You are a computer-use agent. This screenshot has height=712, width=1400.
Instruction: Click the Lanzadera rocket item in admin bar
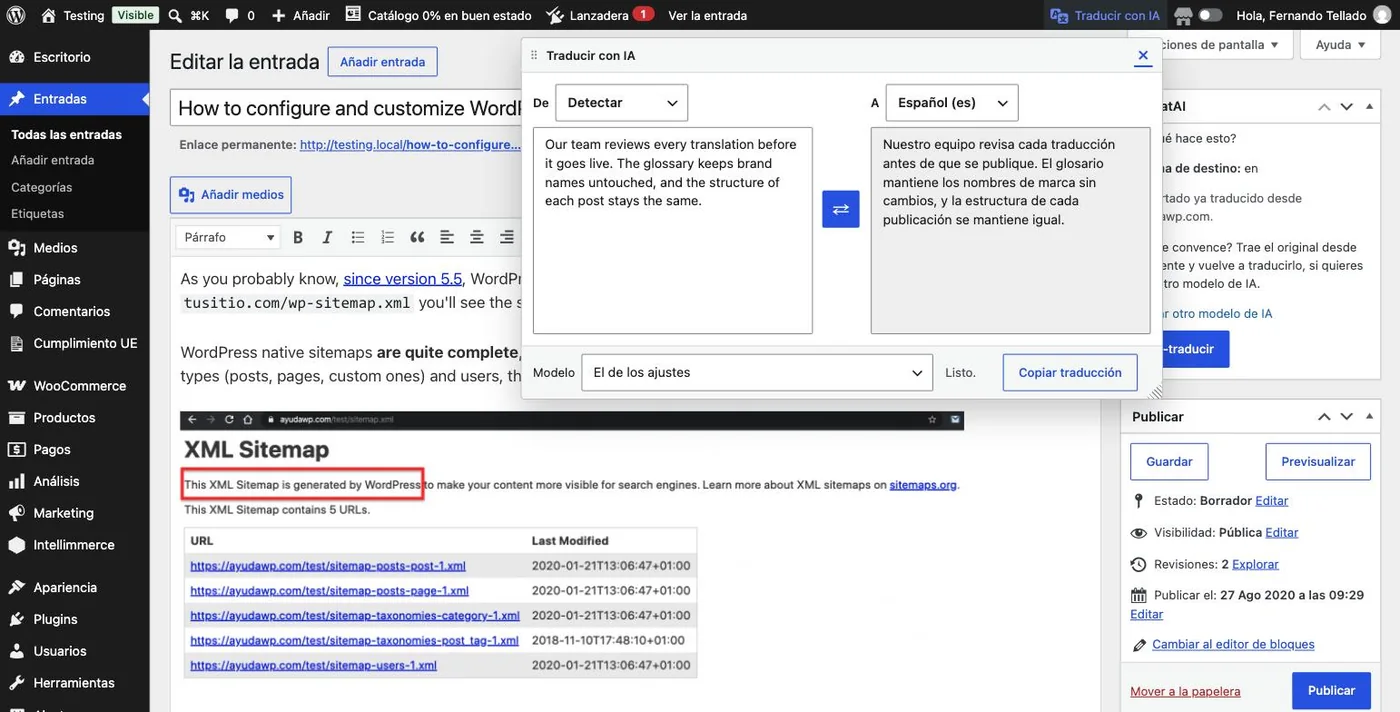[x=600, y=15]
